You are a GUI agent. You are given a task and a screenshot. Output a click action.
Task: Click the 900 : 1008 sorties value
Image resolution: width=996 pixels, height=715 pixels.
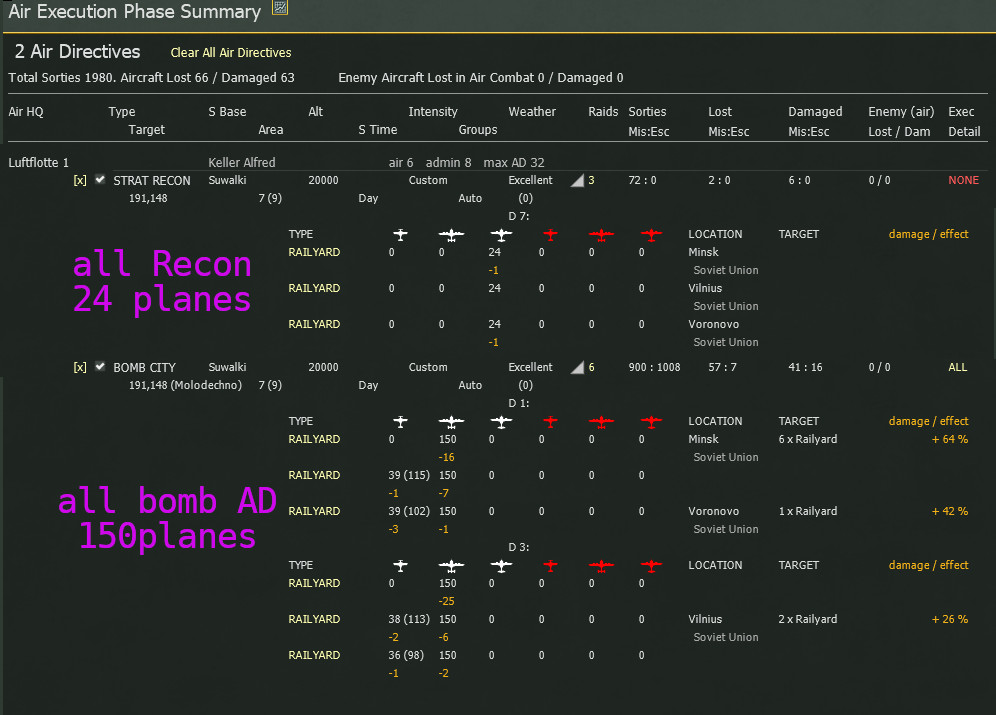pos(654,367)
